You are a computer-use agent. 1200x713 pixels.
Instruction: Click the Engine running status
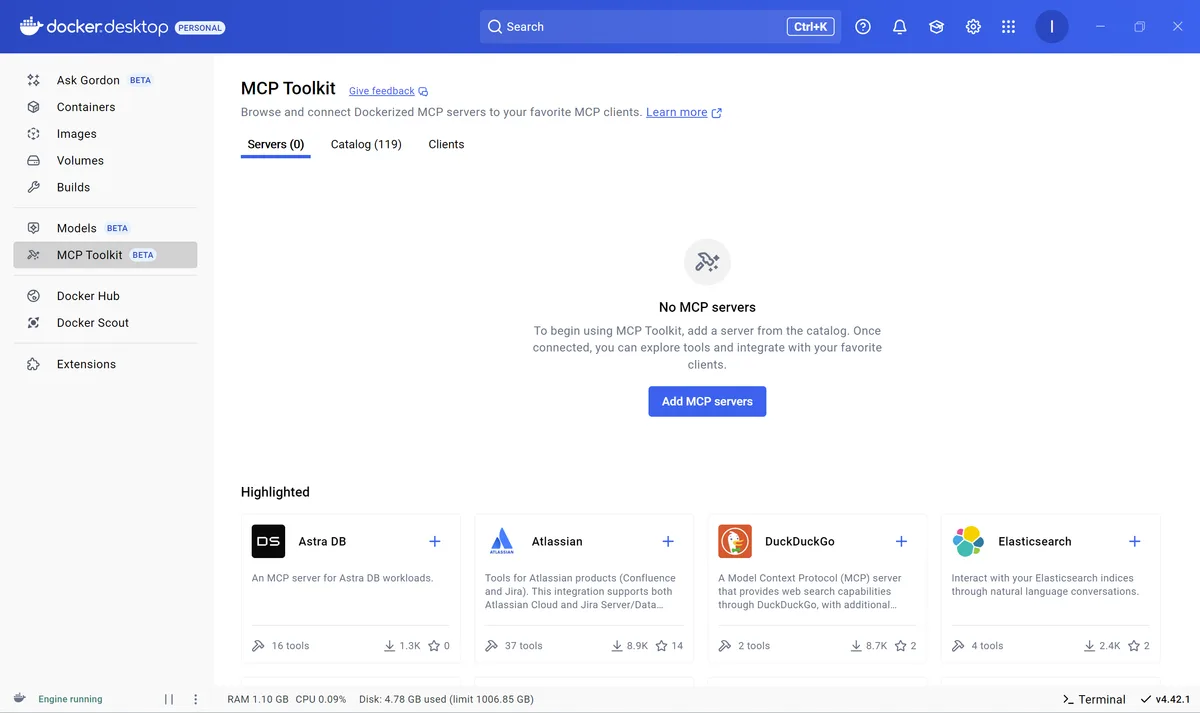click(x=58, y=699)
